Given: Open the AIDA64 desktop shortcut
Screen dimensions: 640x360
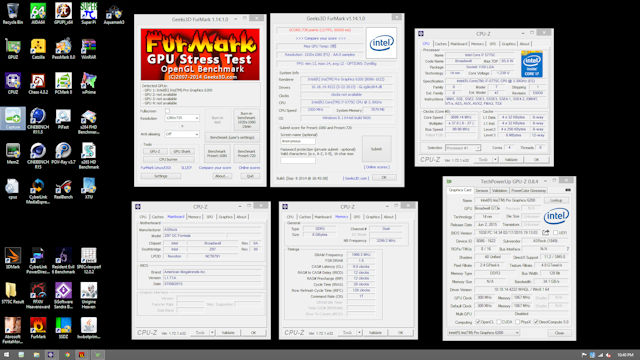Looking at the screenshot, I should [38, 13].
